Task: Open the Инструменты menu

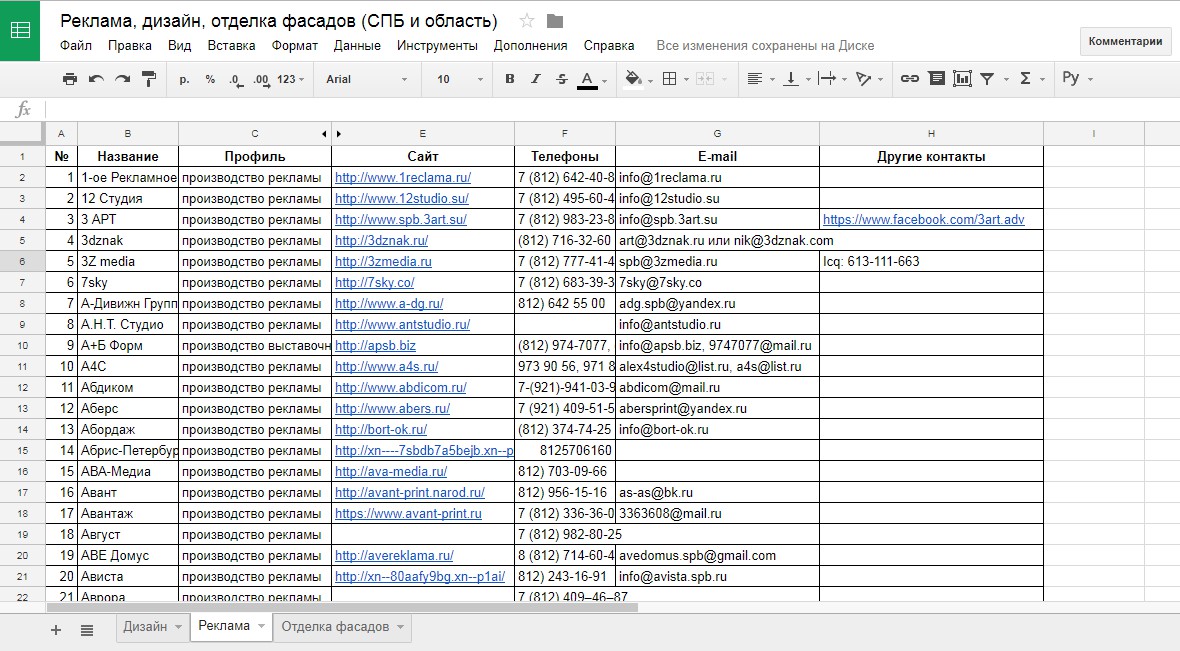Action: [x=437, y=45]
